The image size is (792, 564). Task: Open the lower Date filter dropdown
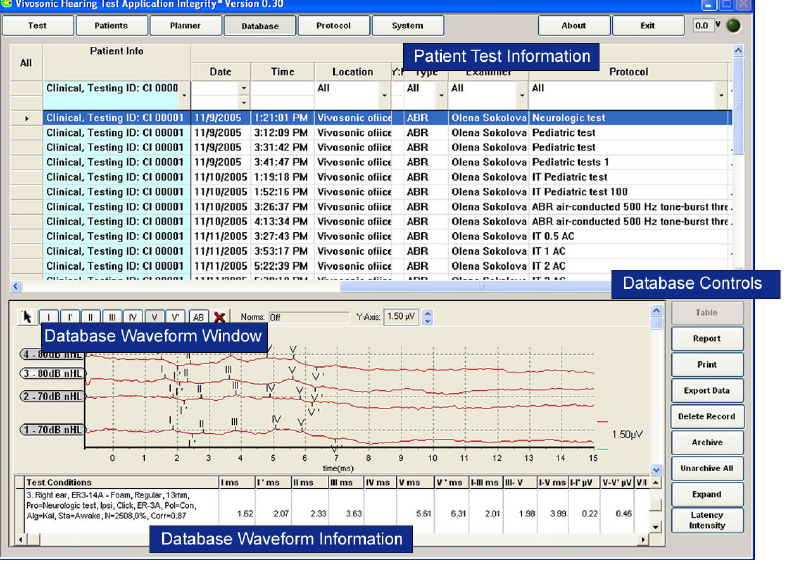[x=244, y=102]
